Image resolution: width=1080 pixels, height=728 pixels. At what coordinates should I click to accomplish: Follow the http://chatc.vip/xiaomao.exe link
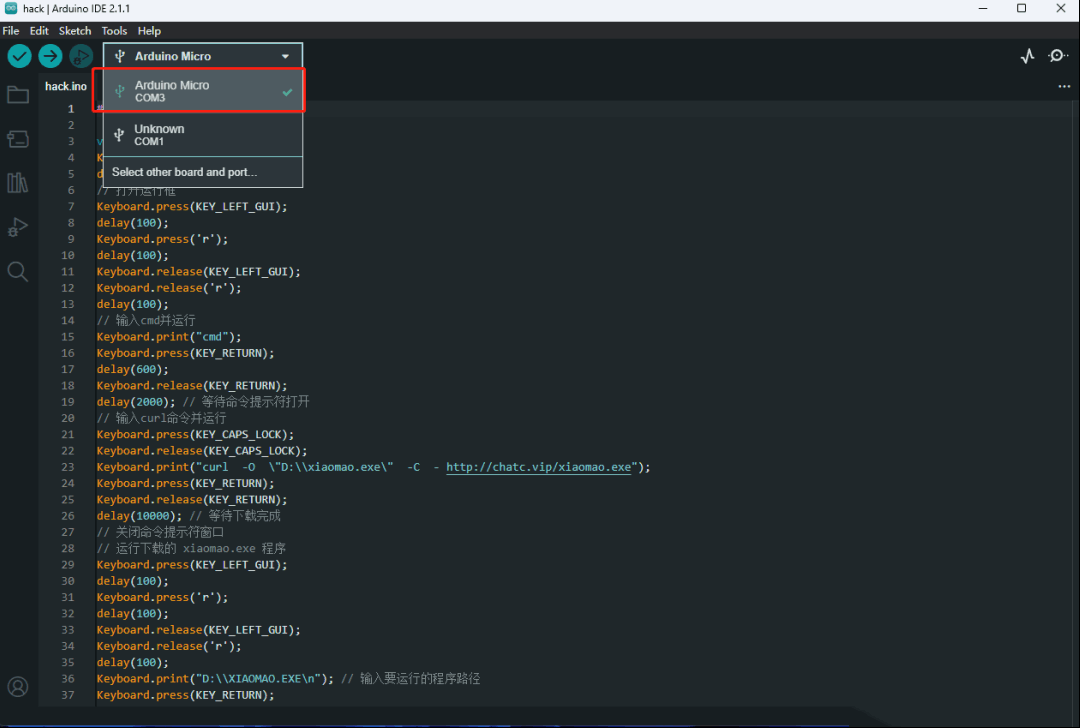point(539,467)
